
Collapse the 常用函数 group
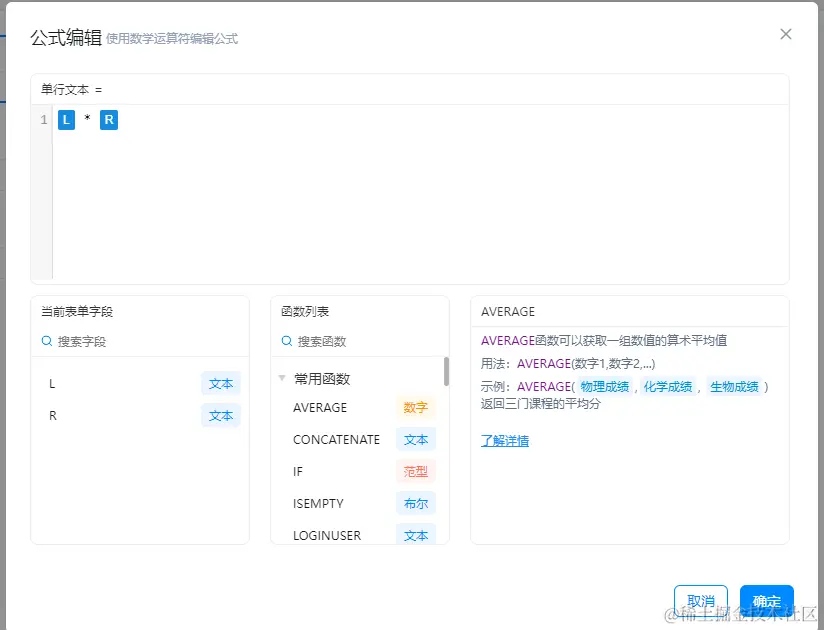coord(282,378)
